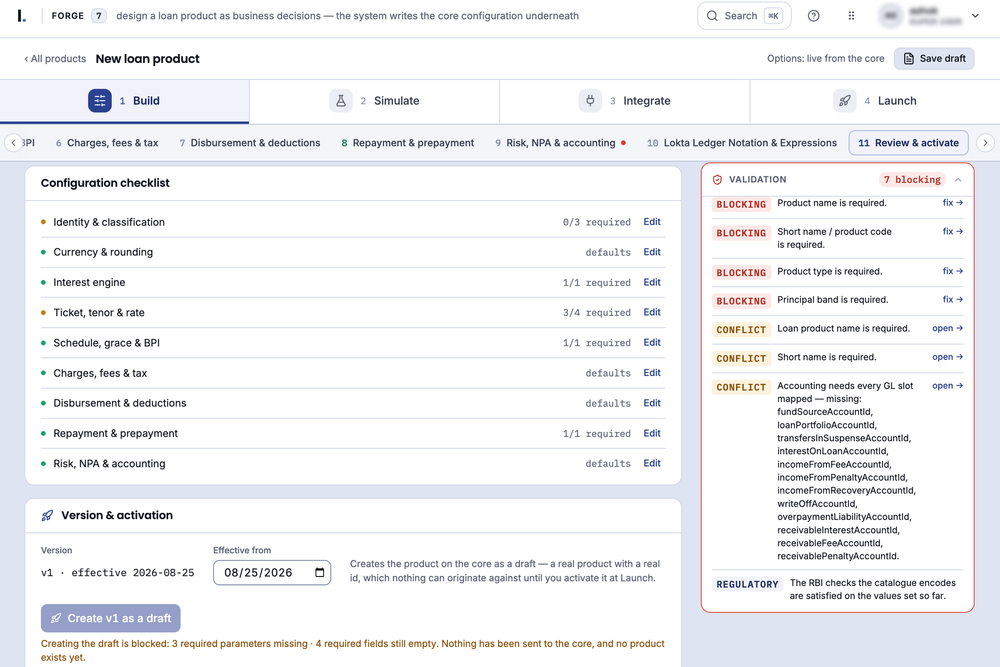Edit Currency & rounding

[x=652, y=252]
